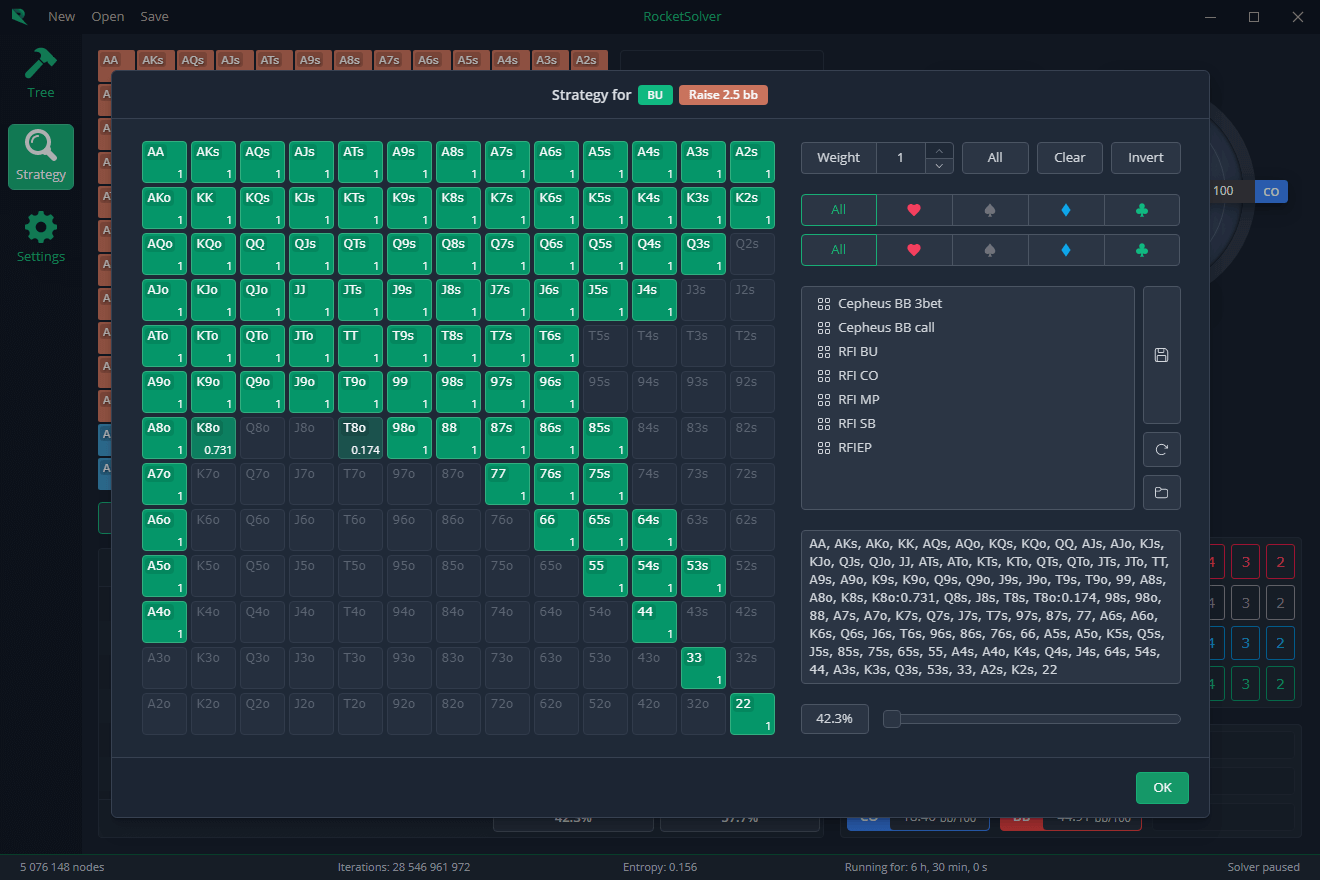Viewport: 1320px width, 880px height.
Task: Toggle the hearts suit filter
Action: 913,209
